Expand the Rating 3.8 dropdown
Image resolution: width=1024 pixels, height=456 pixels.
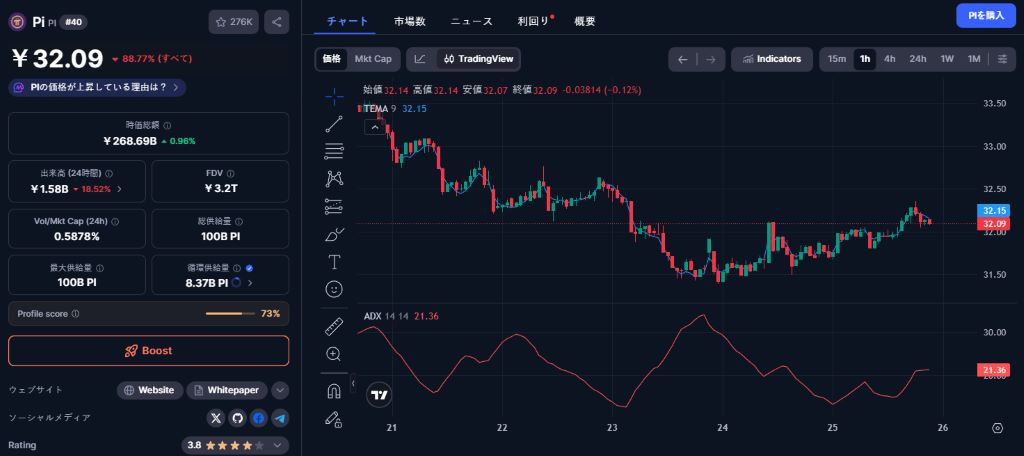[x=280, y=445]
